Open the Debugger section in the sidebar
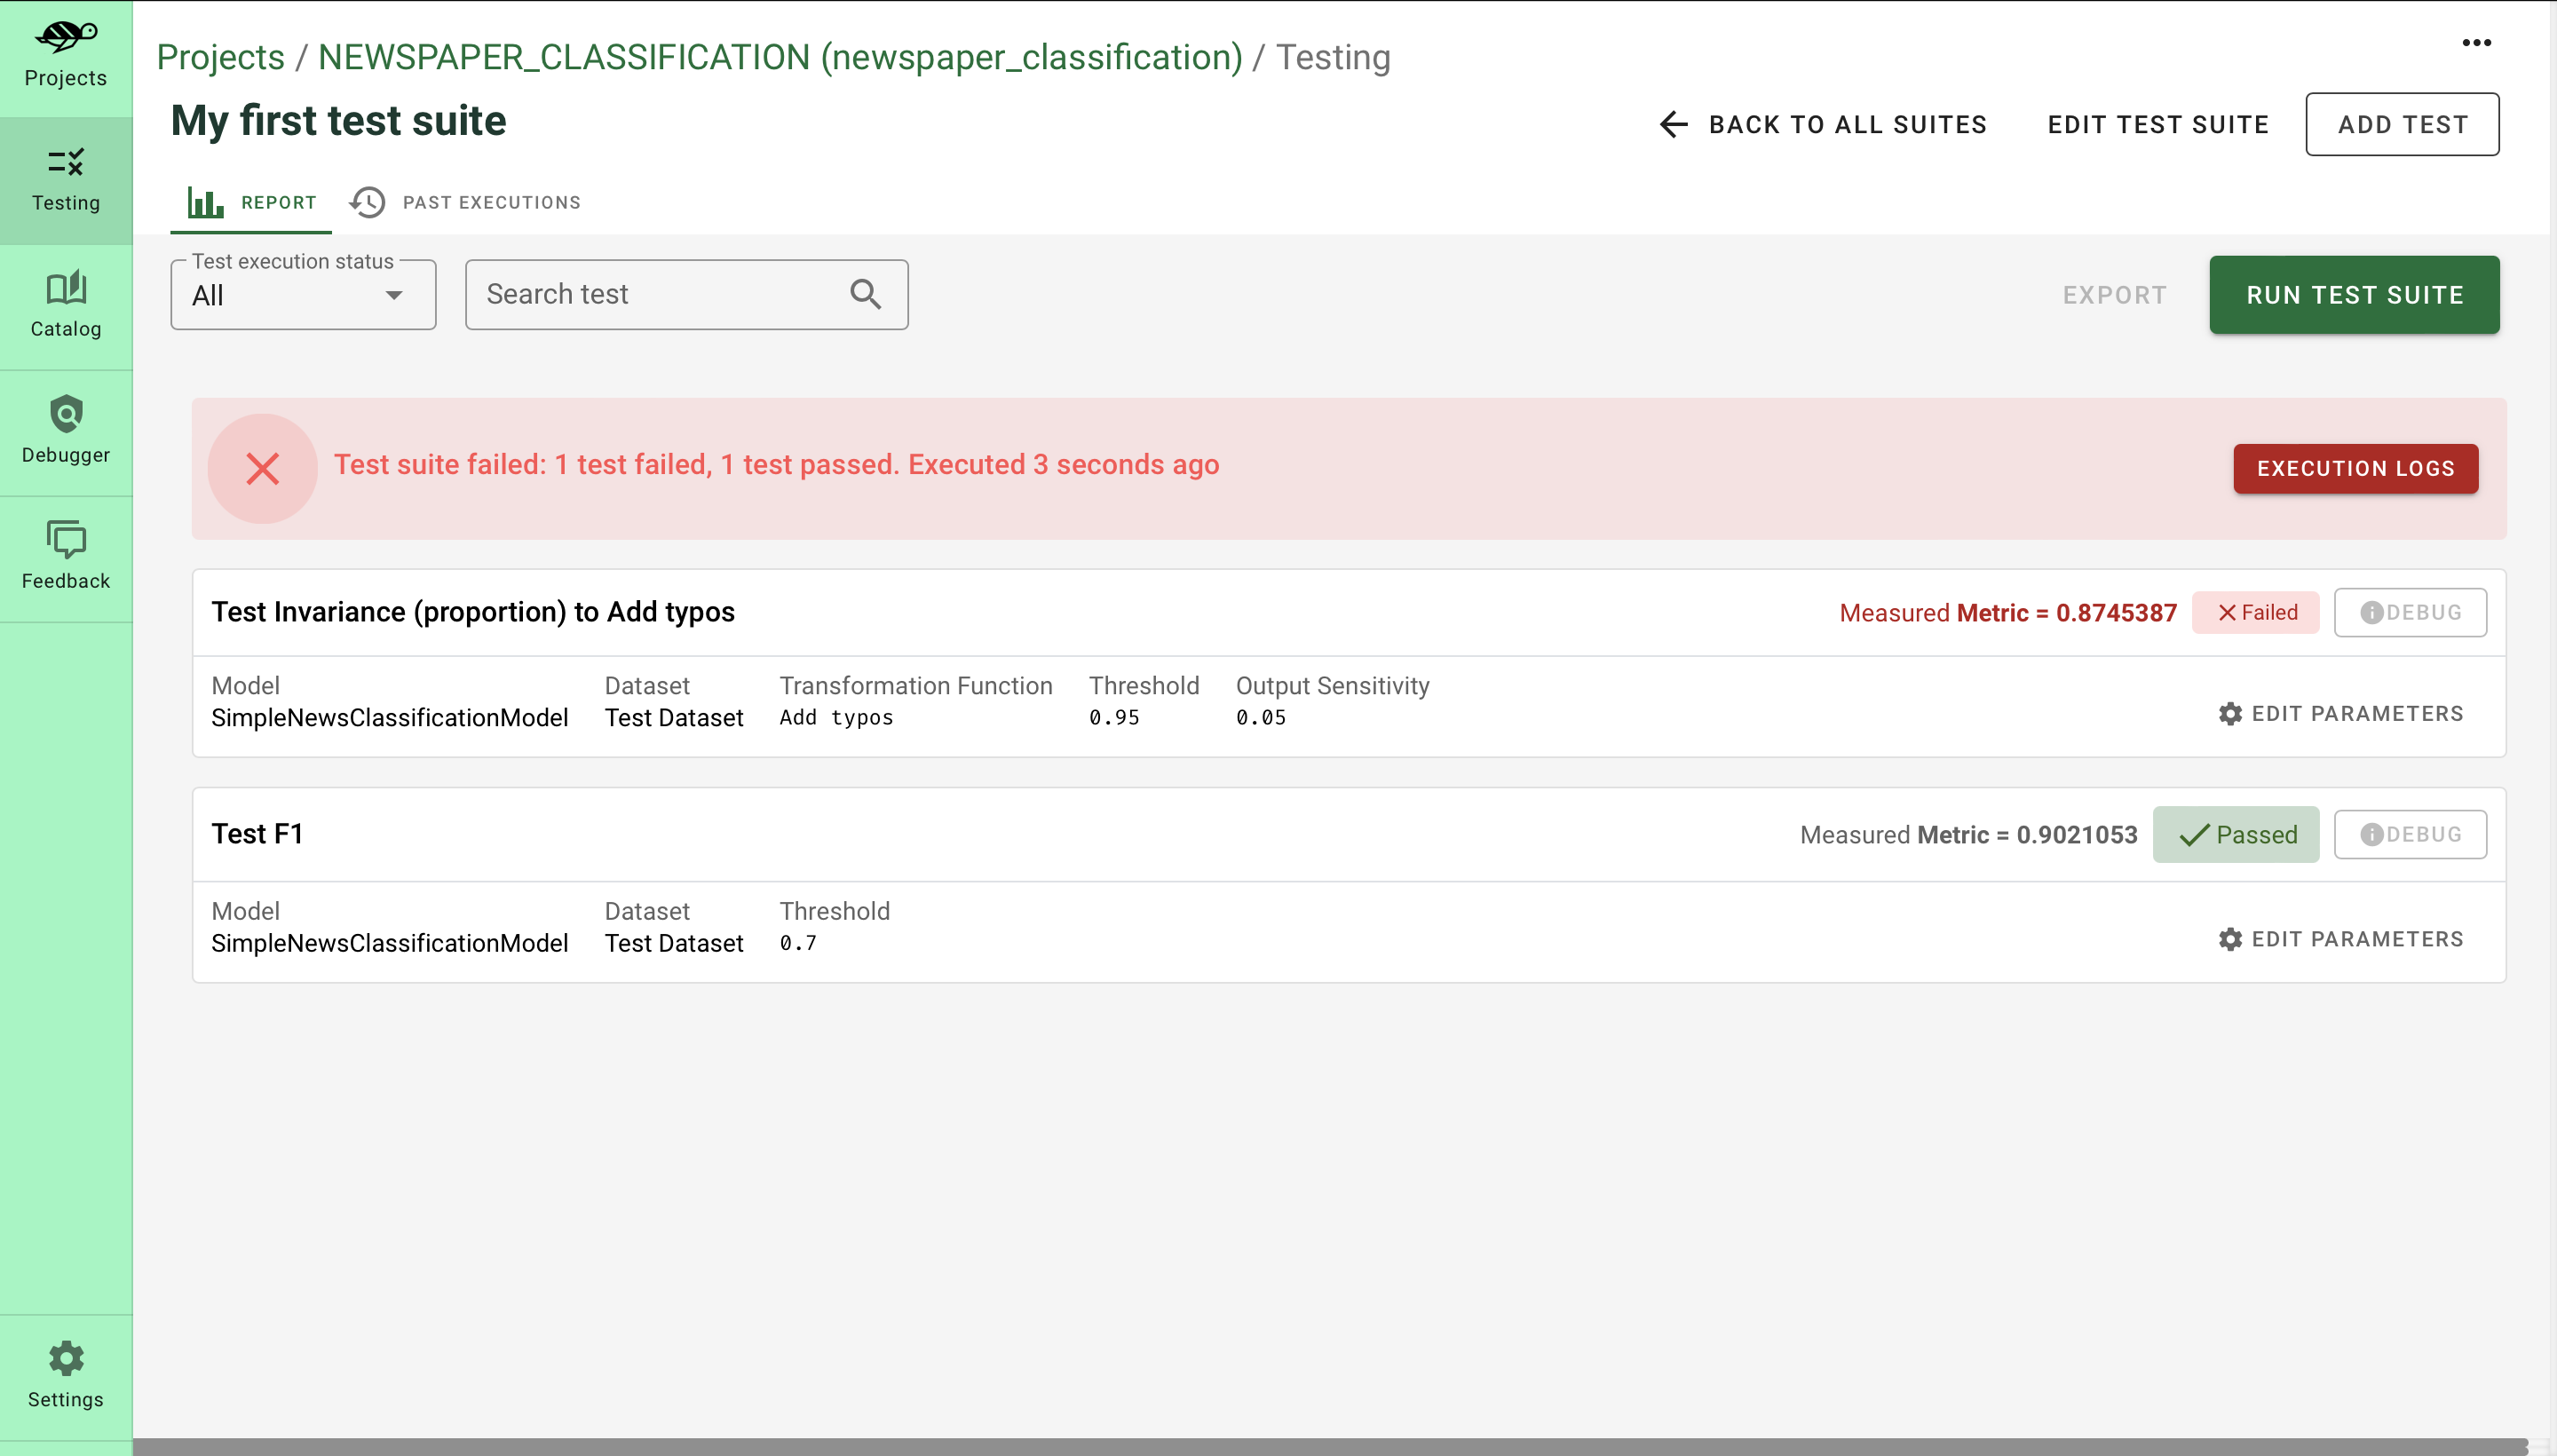The height and width of the screenshot is (1456, 2557). coord(66,432)
